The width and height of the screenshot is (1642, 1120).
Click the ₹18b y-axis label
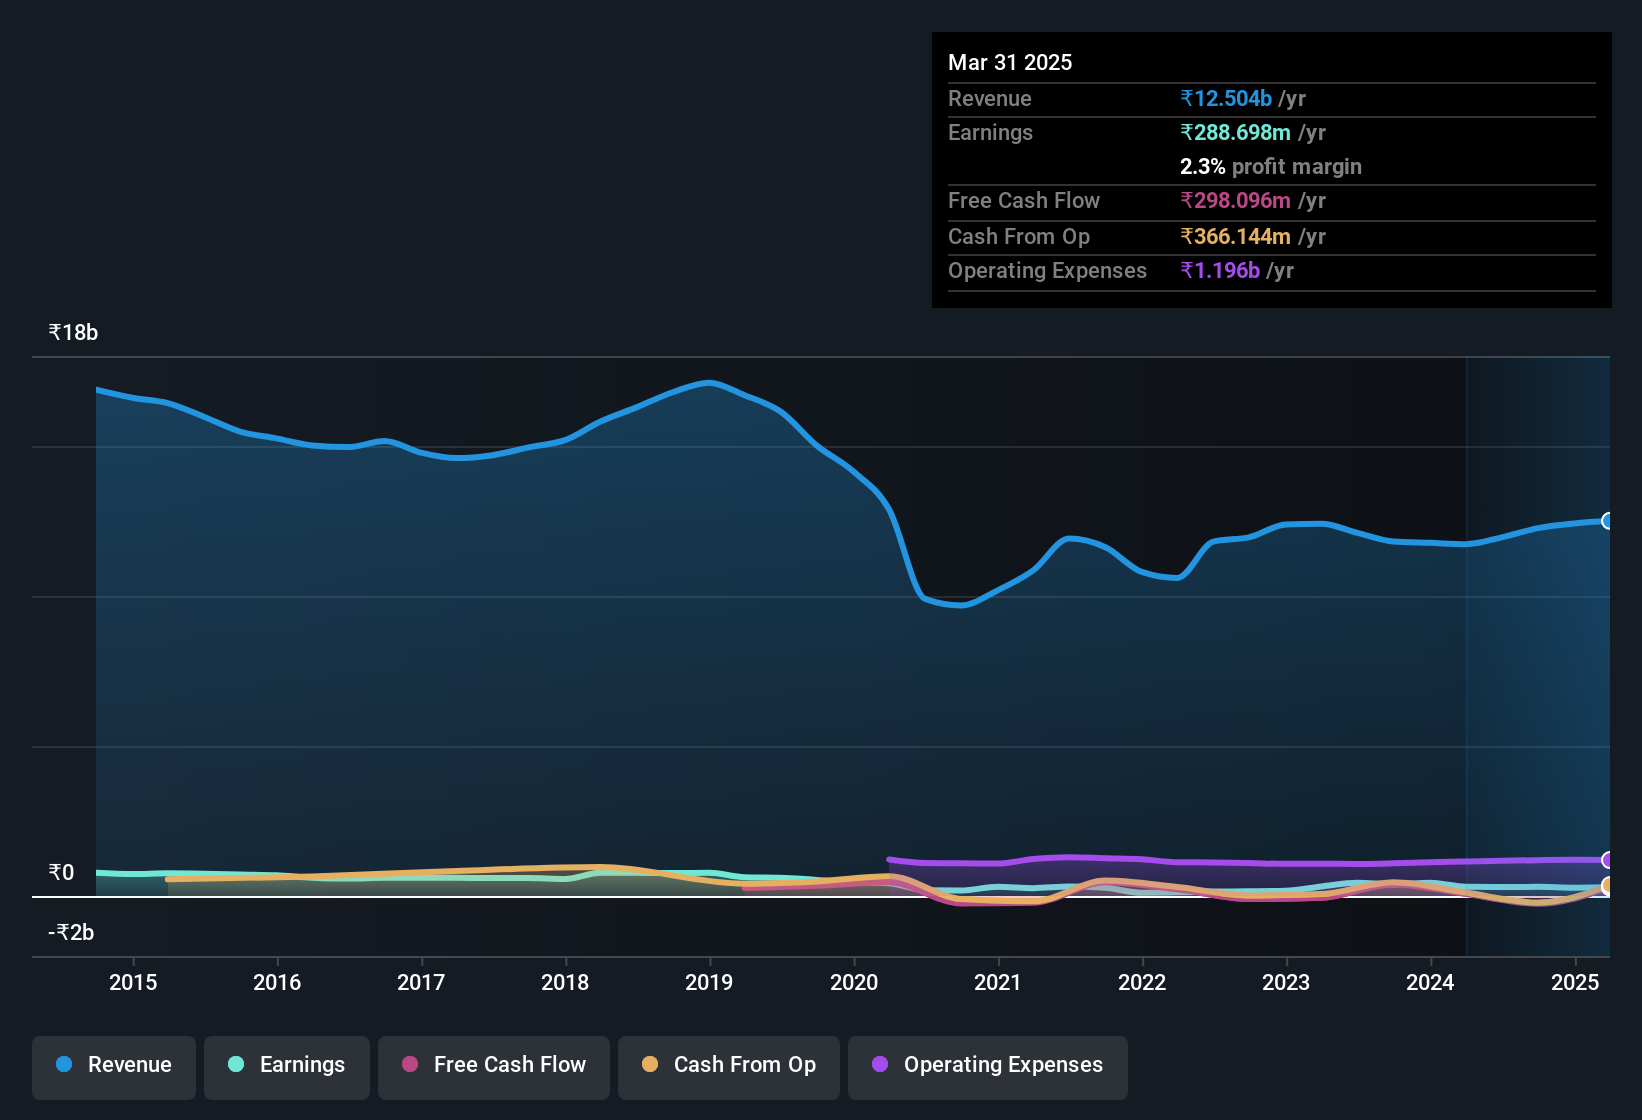[73, 333]
